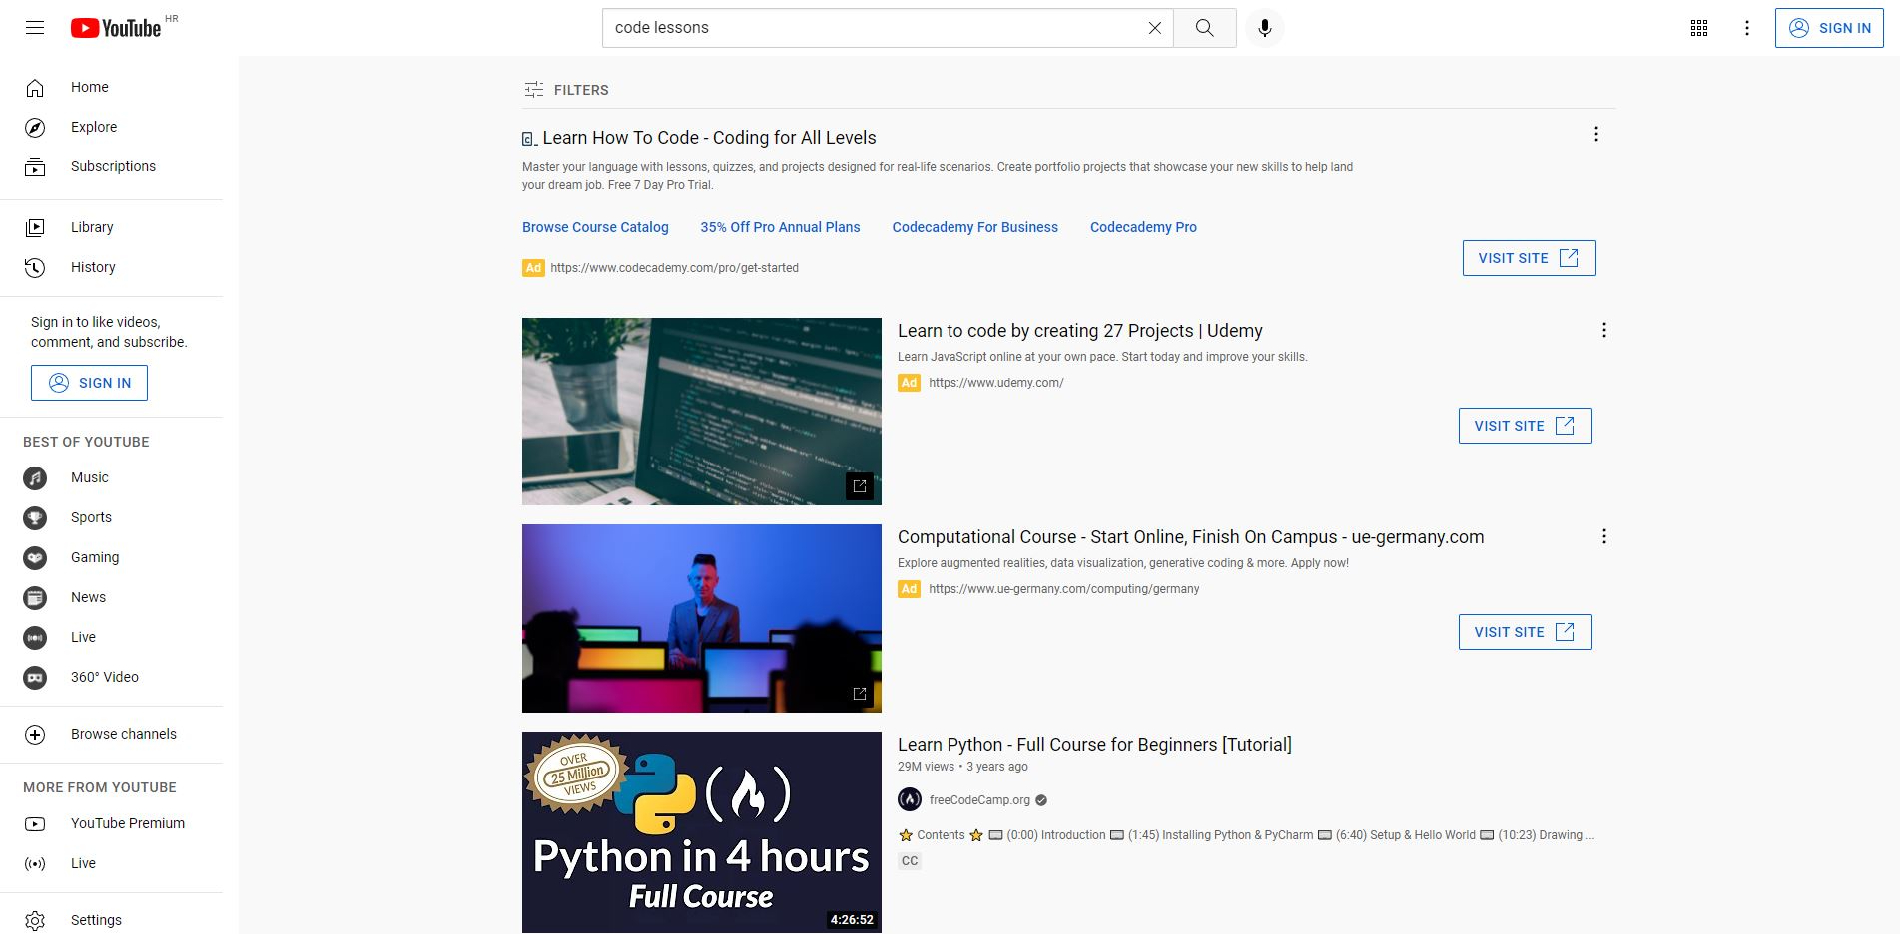Click the CC captions badge
The image size is (1902, 934).
click(910, 861)
